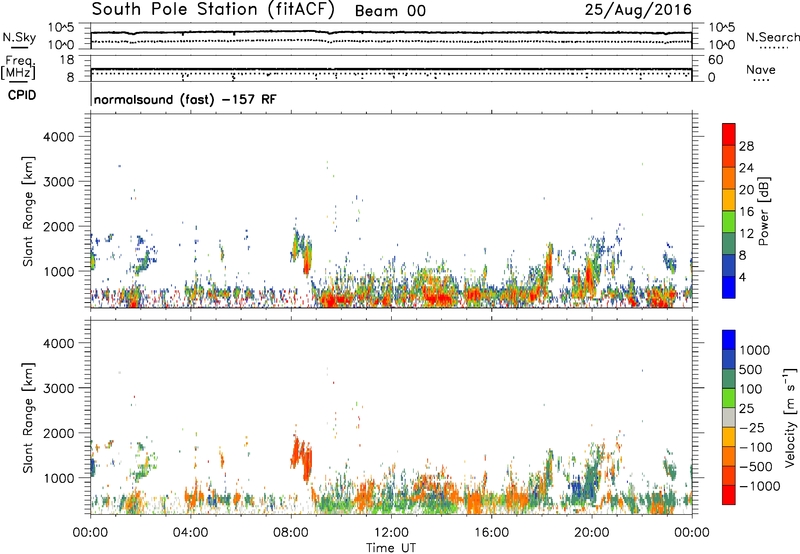Click the '20:00' time axis label

[x=592, y=533]
